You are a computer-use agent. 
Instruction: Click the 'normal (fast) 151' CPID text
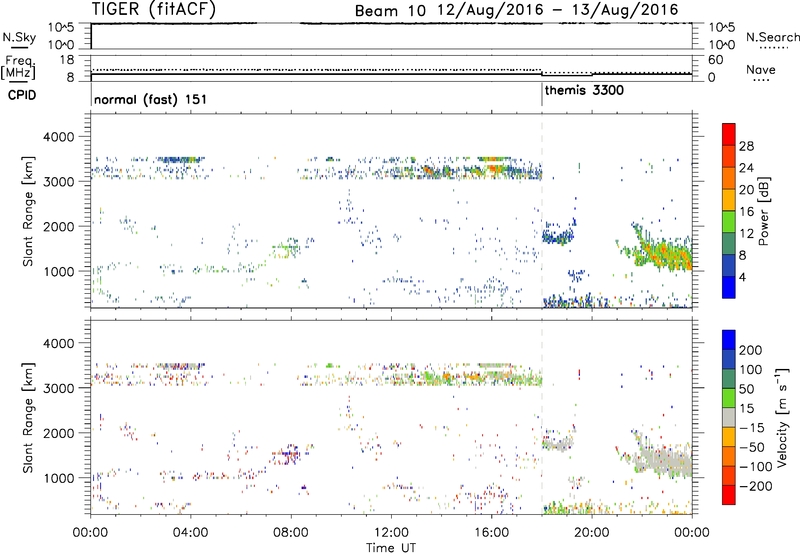[151, 99]
